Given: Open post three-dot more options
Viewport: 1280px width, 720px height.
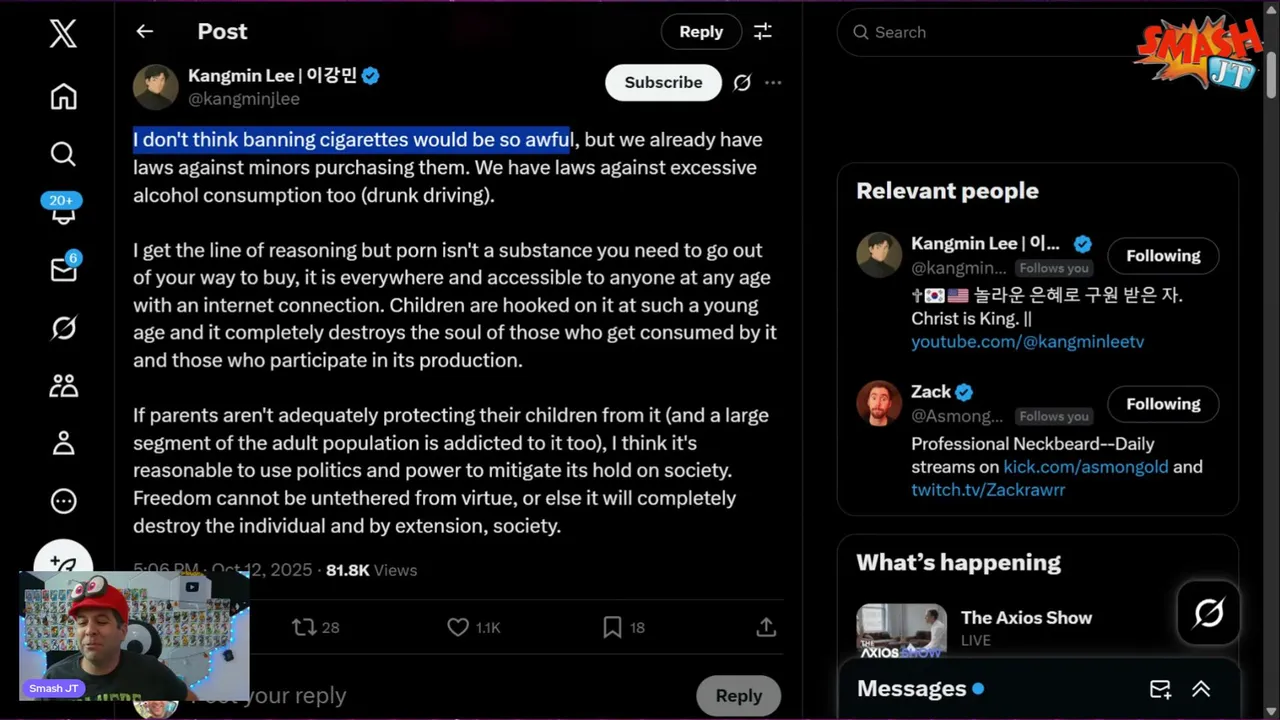Looking at the screenshot, I should (x=773, y=83).
